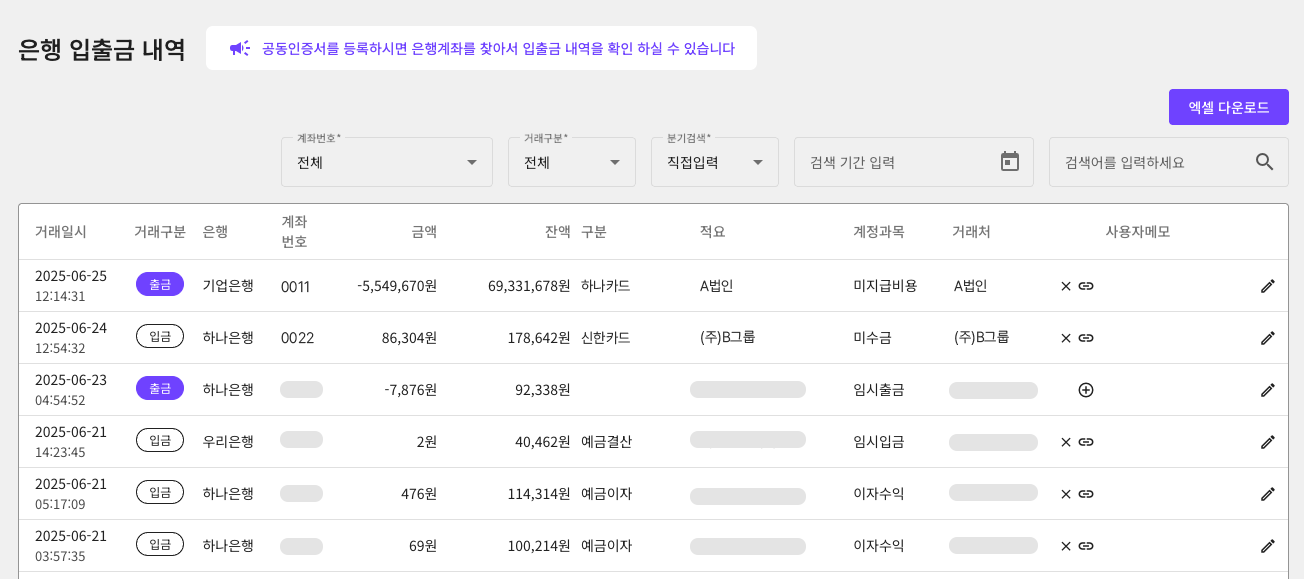Click the magnifier search icon

coord(1265,162)
